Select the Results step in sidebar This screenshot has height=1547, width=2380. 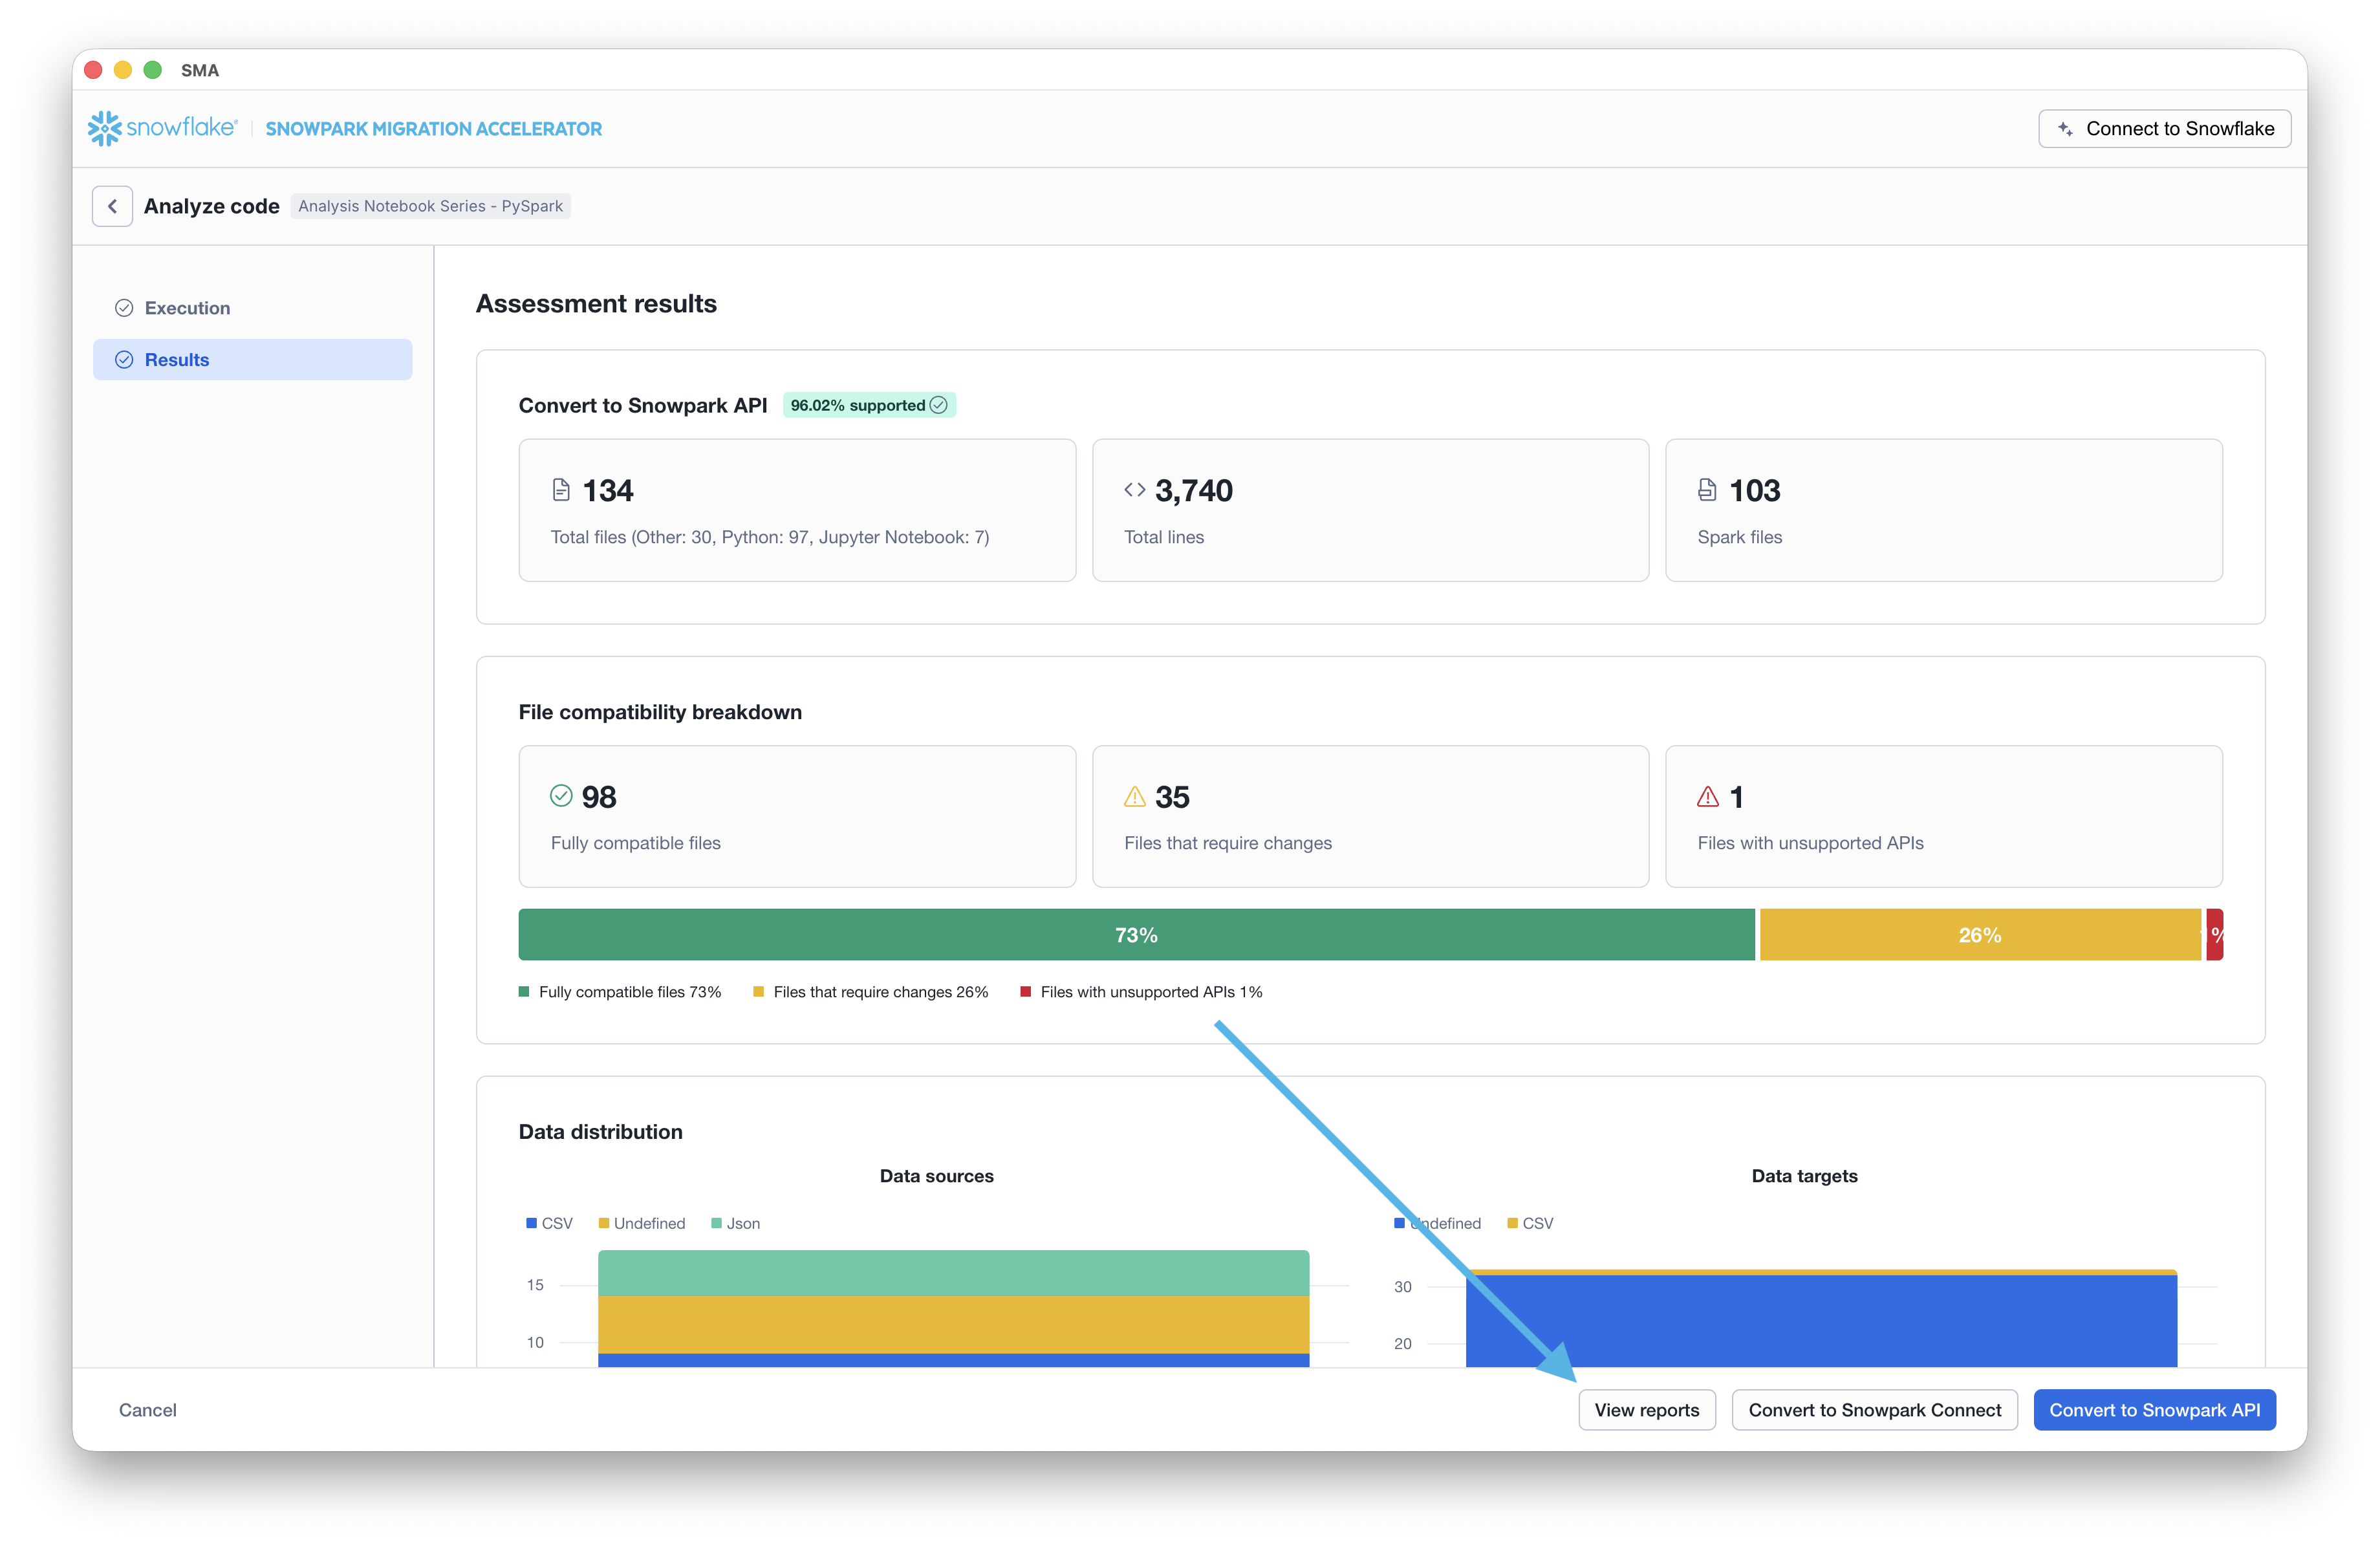point(177,360)
